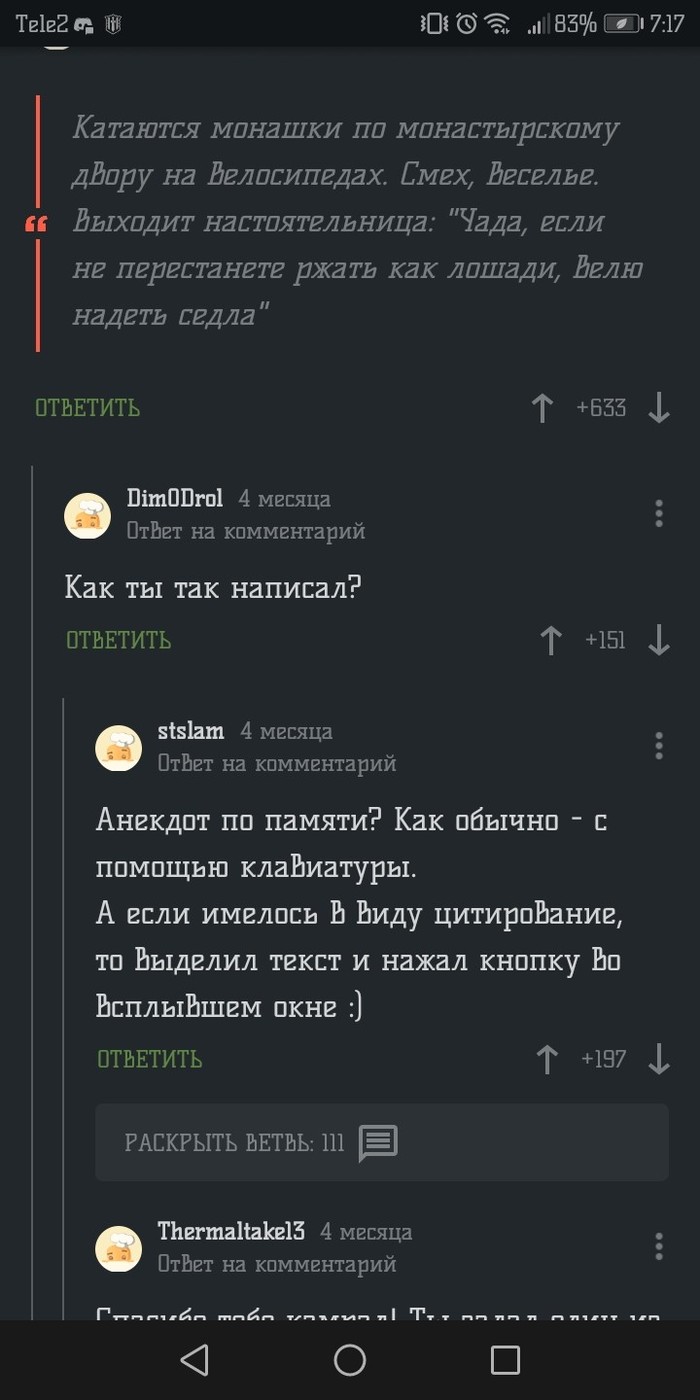Reply to DimODrol's comment
700x1400 pixels.
pyautogui.click(x=118, y=640)
